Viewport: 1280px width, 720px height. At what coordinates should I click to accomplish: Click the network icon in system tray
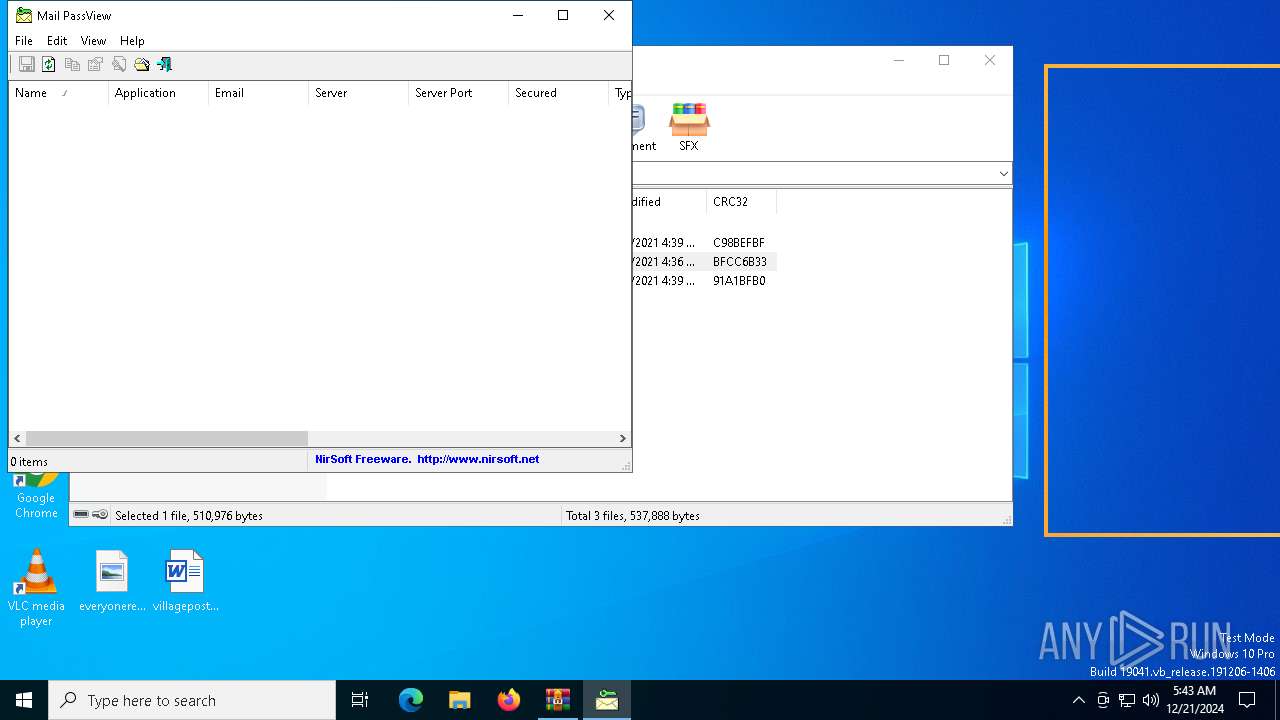[1127, 700]
